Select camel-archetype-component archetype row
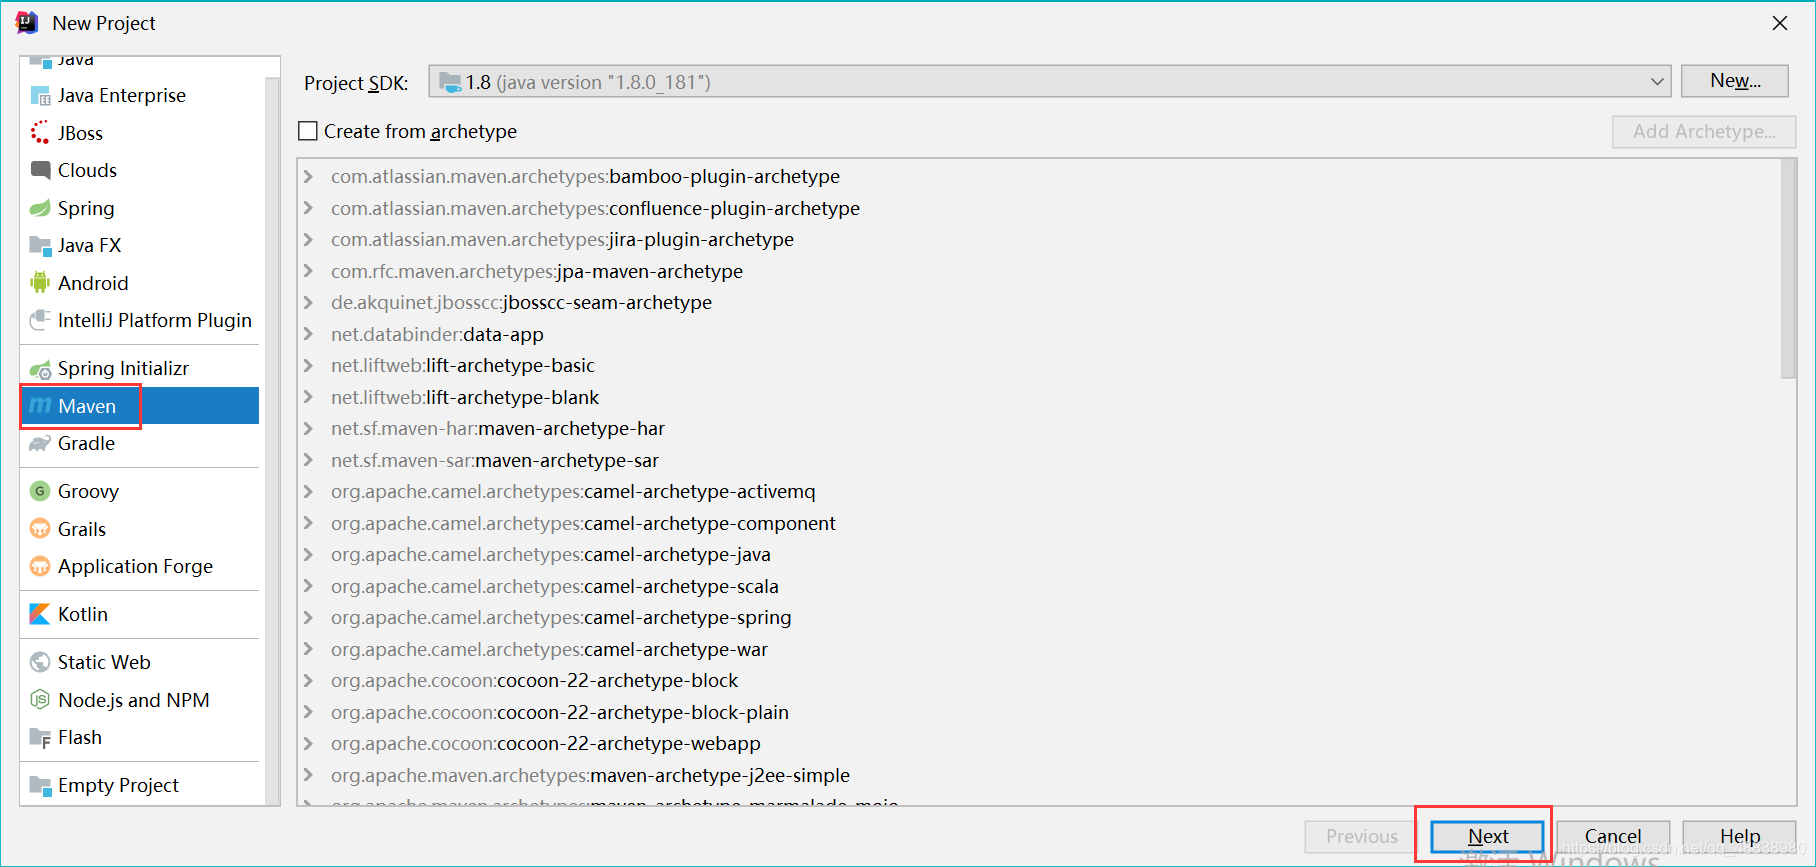This screenshot has height=867, width=1816. point(1040,523)
